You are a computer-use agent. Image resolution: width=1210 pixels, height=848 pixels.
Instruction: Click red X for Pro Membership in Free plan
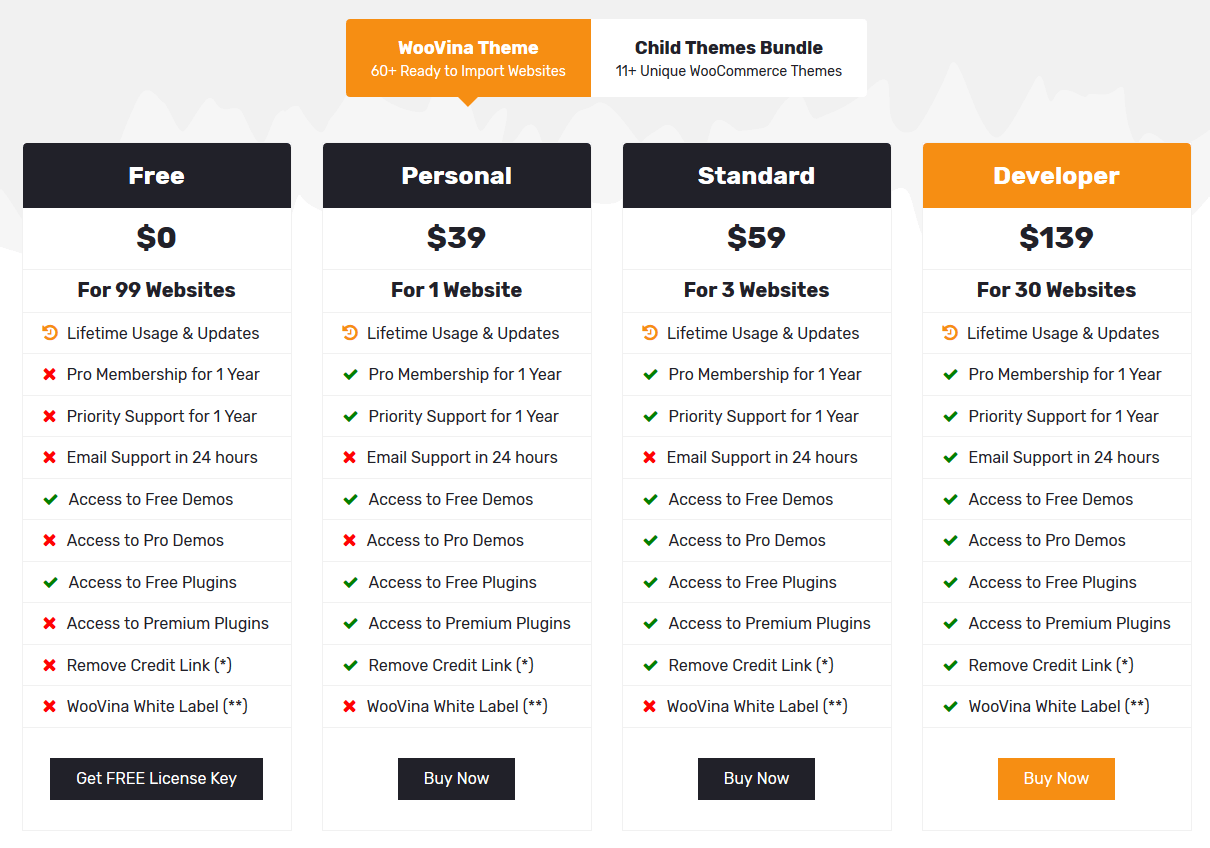point(49,375)
